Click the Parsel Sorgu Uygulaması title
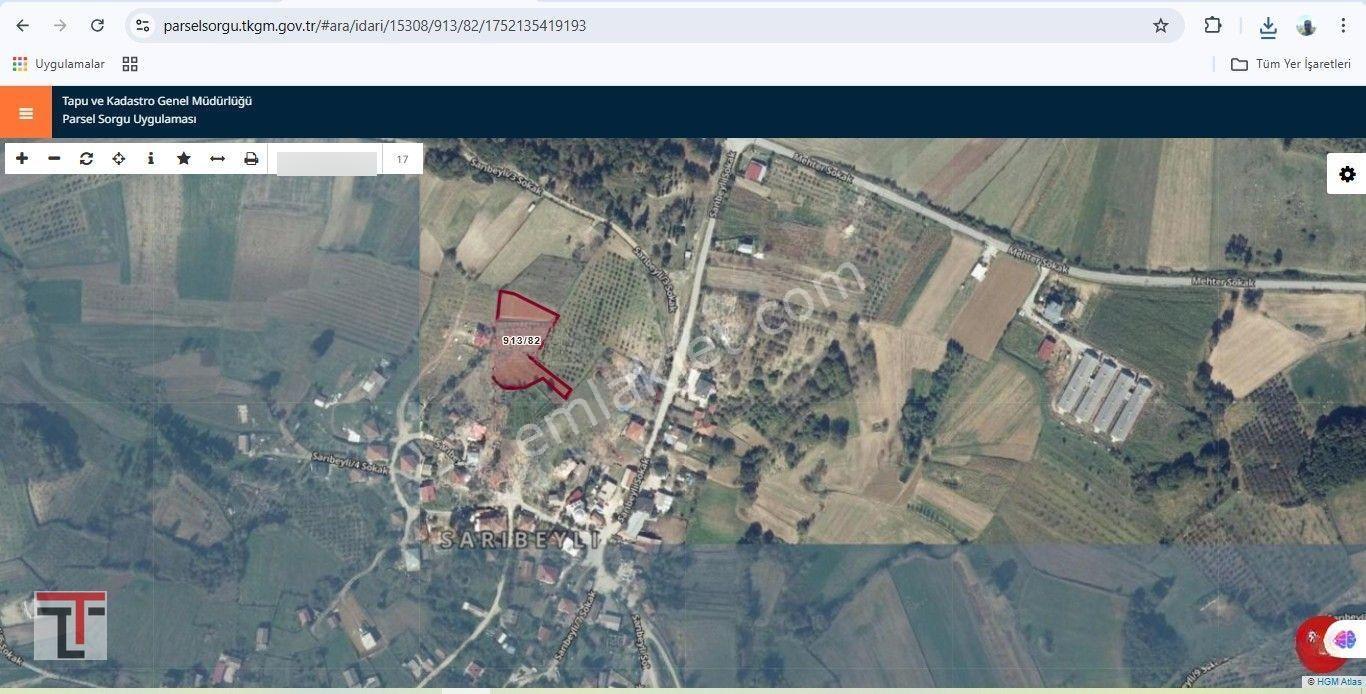The width and height of the screenshot is (1366, 694). tap(129, 119)
